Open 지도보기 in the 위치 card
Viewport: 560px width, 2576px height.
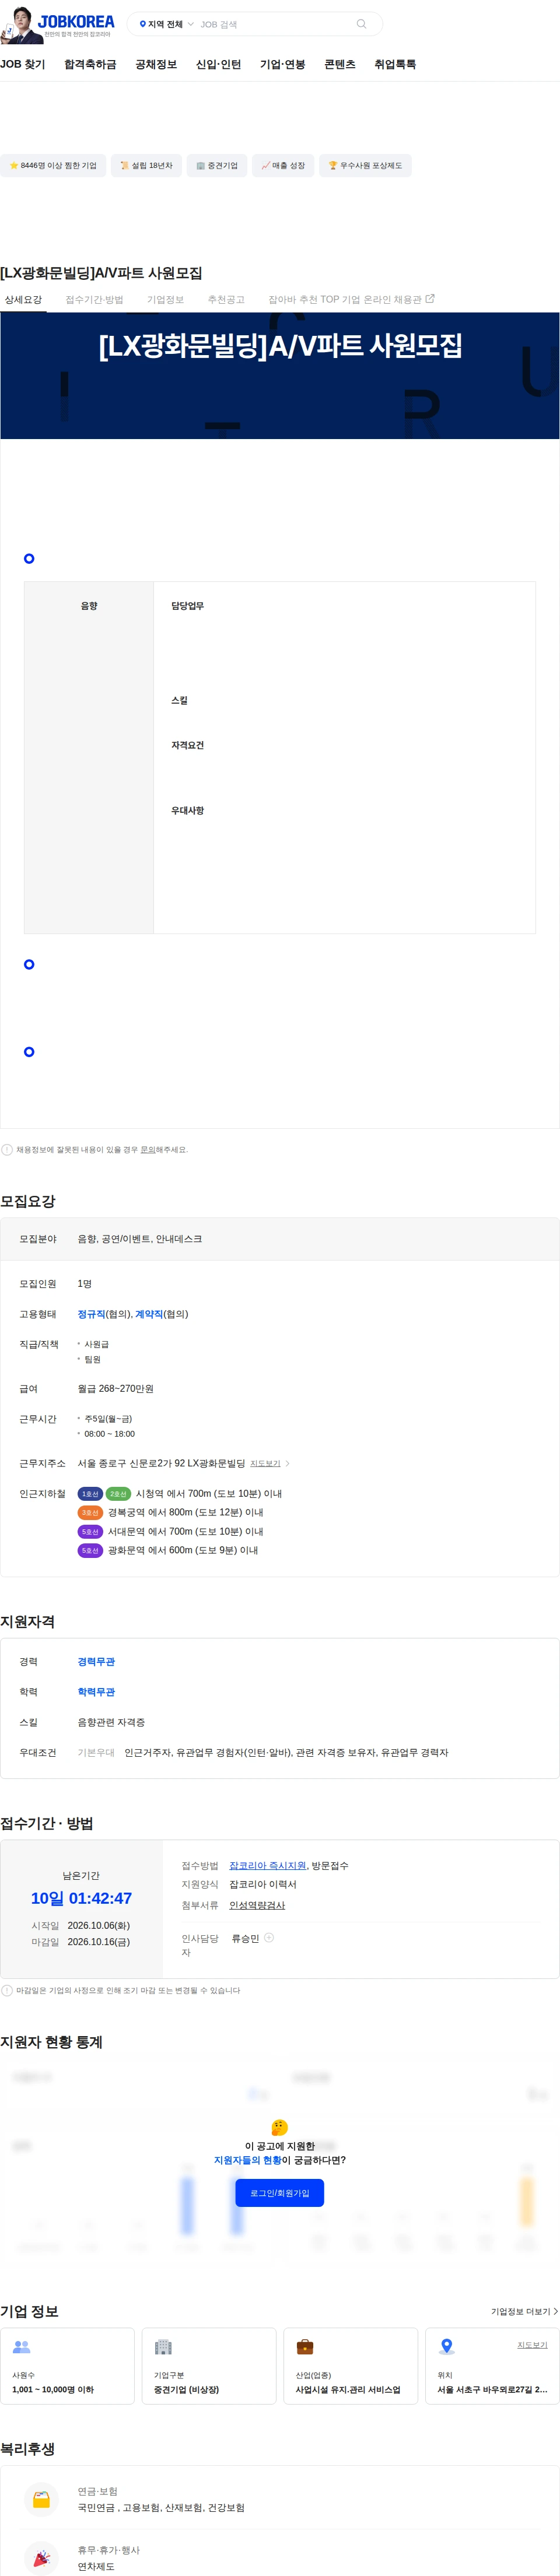[x=532, y=2345]
